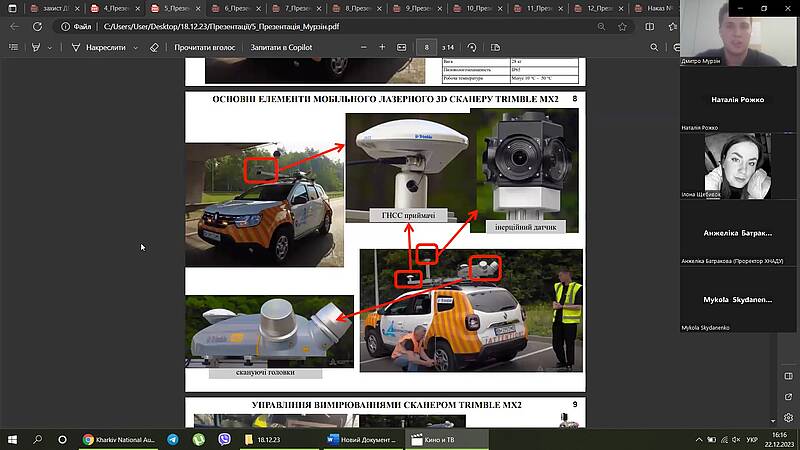Click the інерційний датчик label

(526, 227)
